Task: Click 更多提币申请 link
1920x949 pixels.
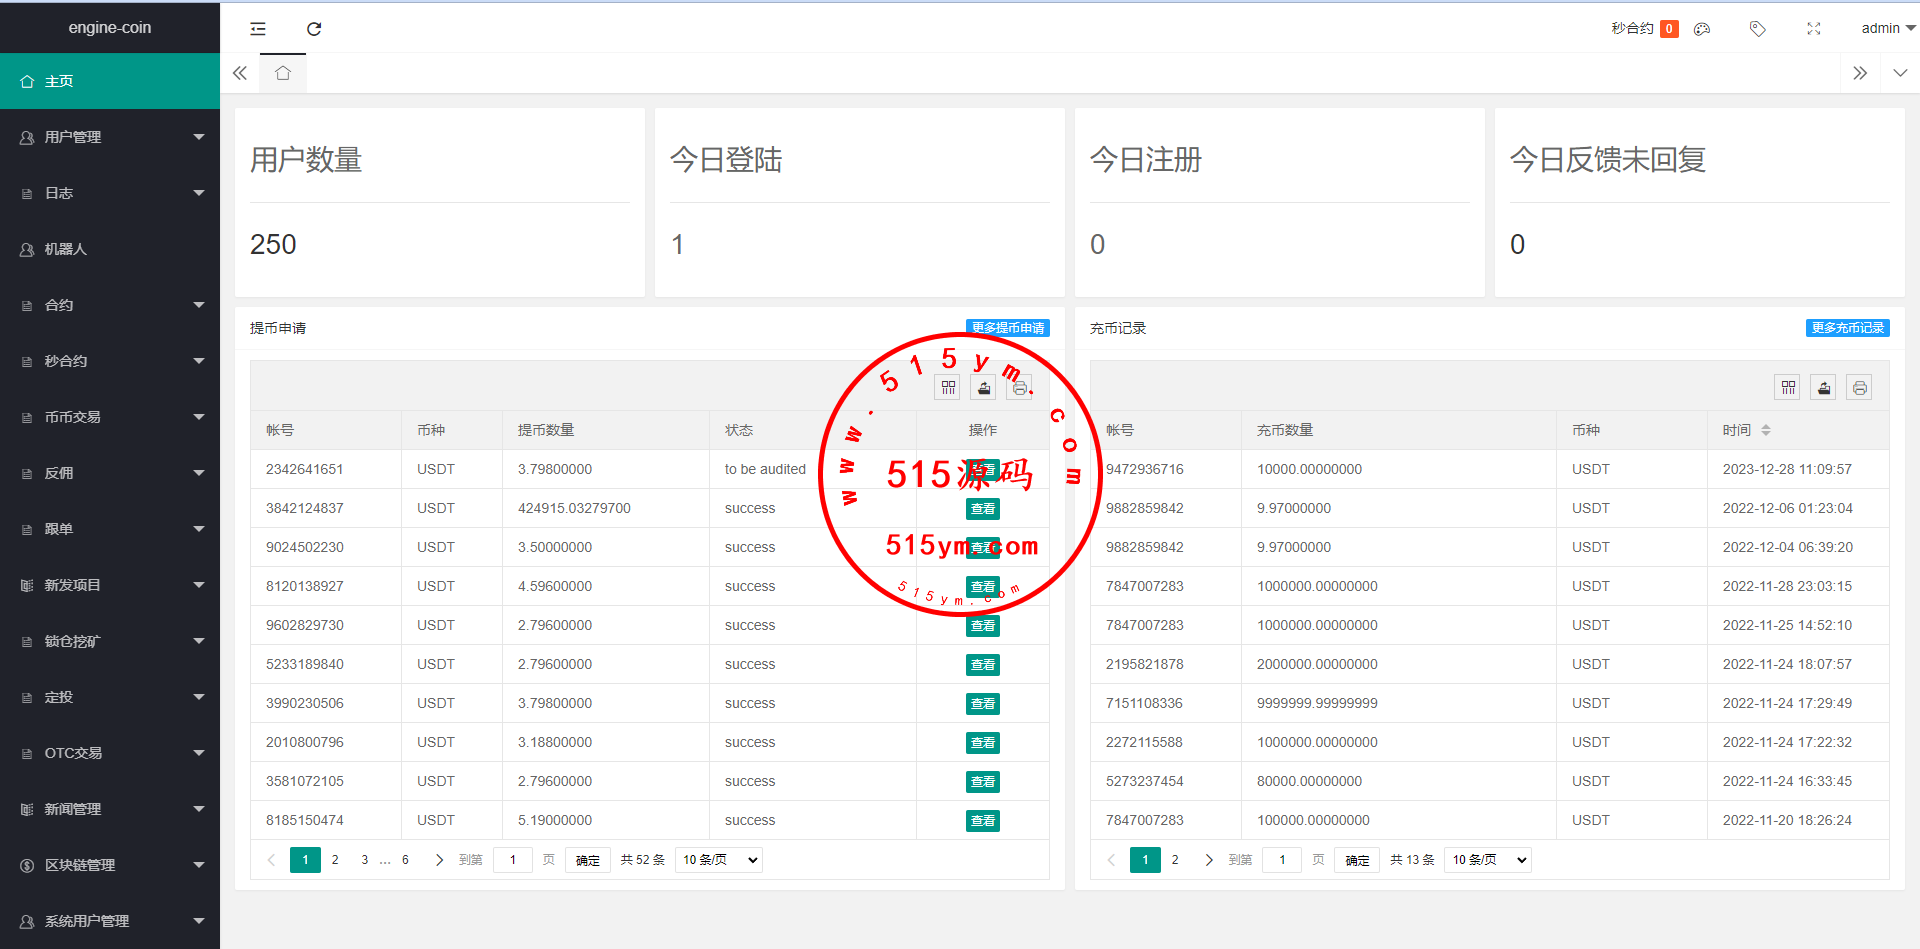Action: [1007, 328]
